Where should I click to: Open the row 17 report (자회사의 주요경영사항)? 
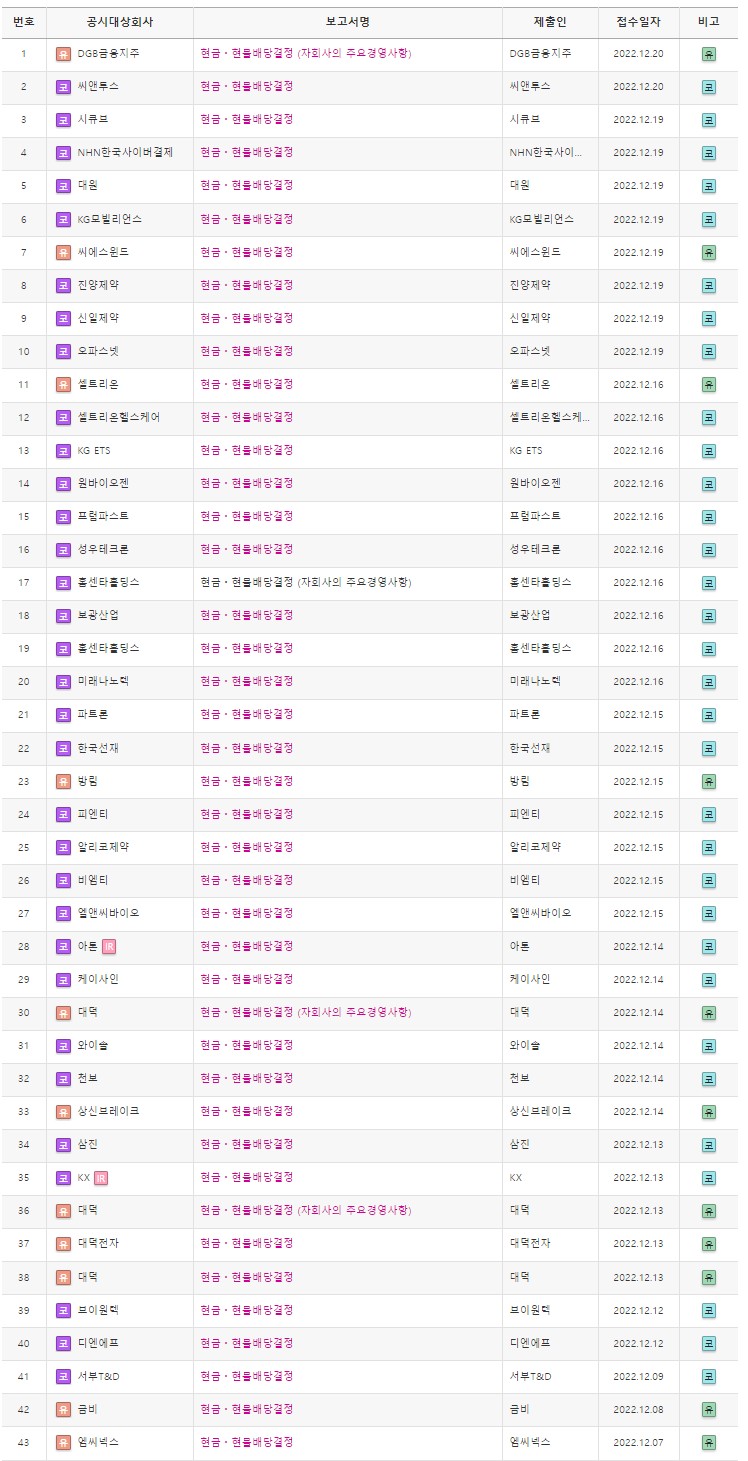point(305,582)
